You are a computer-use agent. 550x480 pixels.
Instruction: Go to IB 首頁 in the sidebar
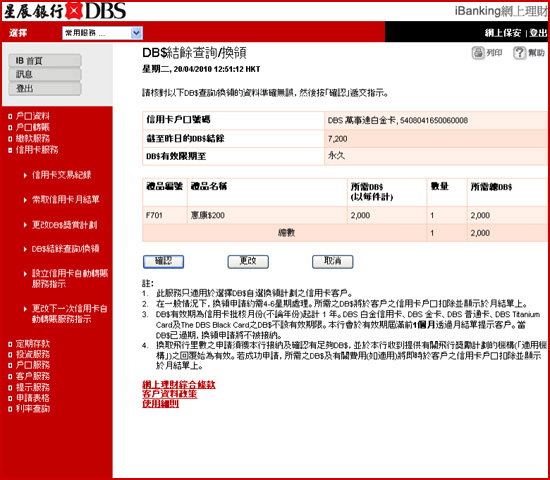(x=45, y=61)
